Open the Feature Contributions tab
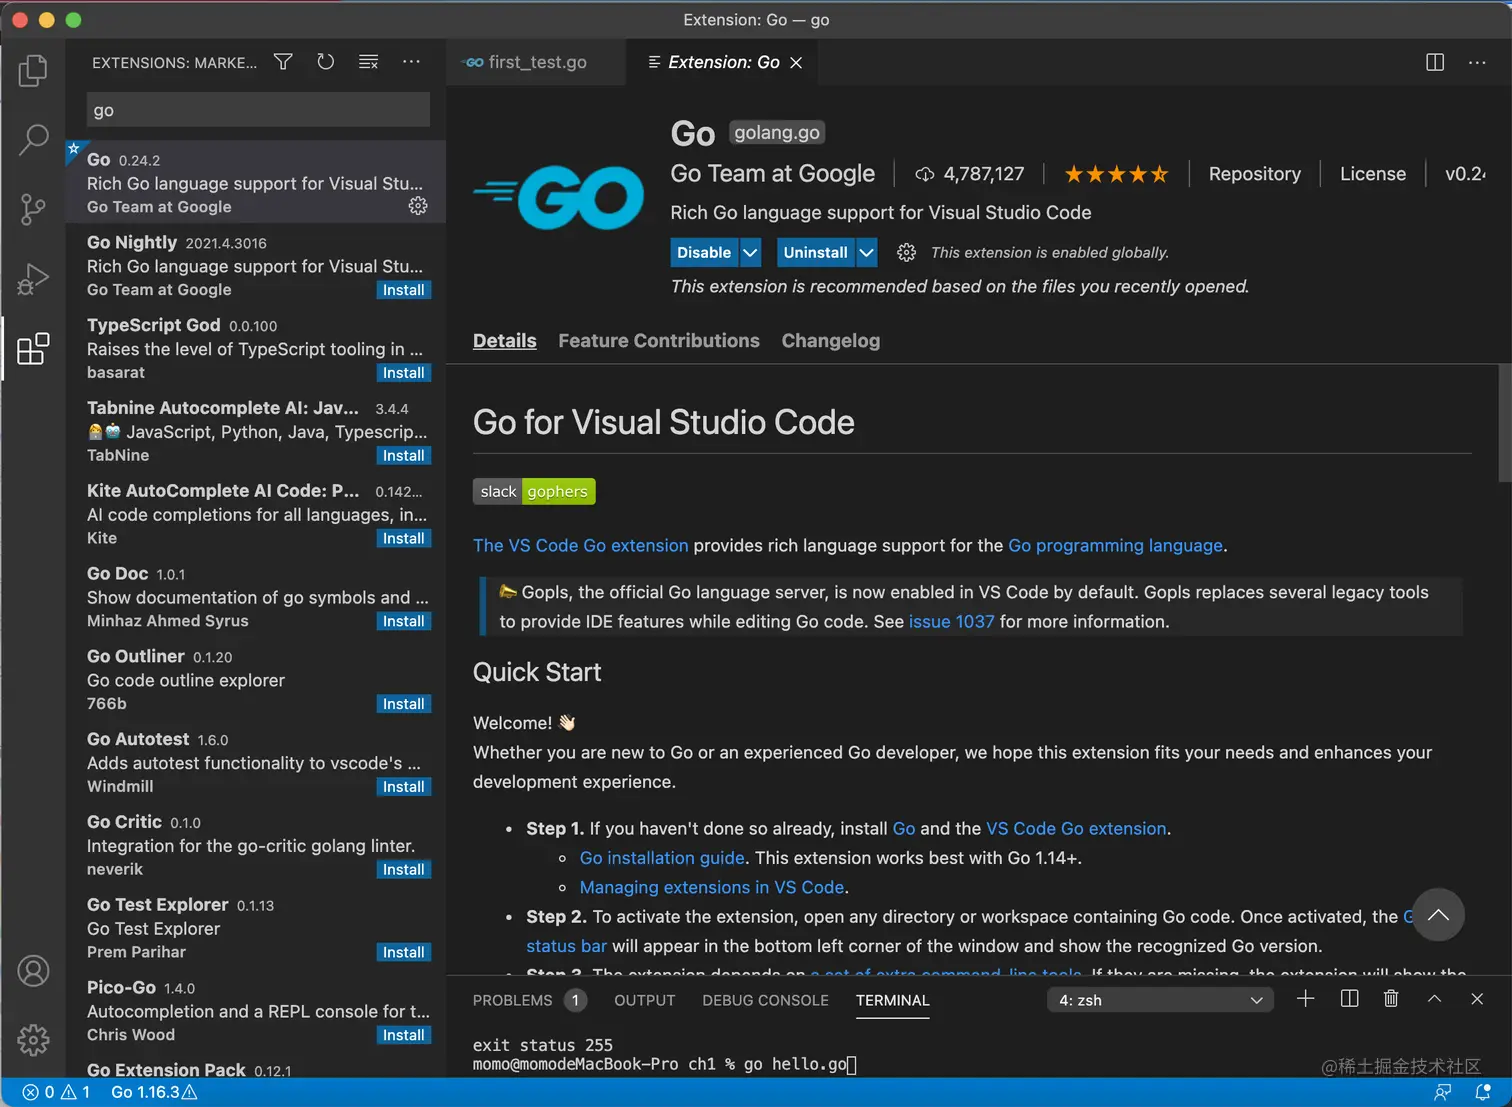 pos(659,341)
